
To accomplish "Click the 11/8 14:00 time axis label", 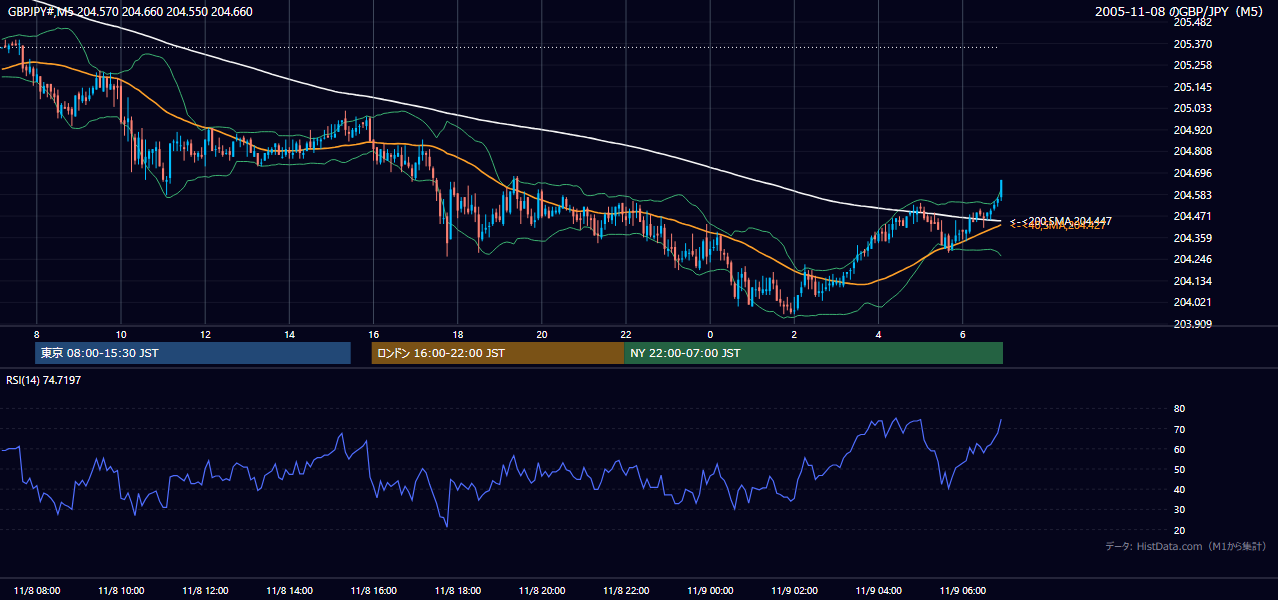I will pyautogui.click(x=289, y=590).
